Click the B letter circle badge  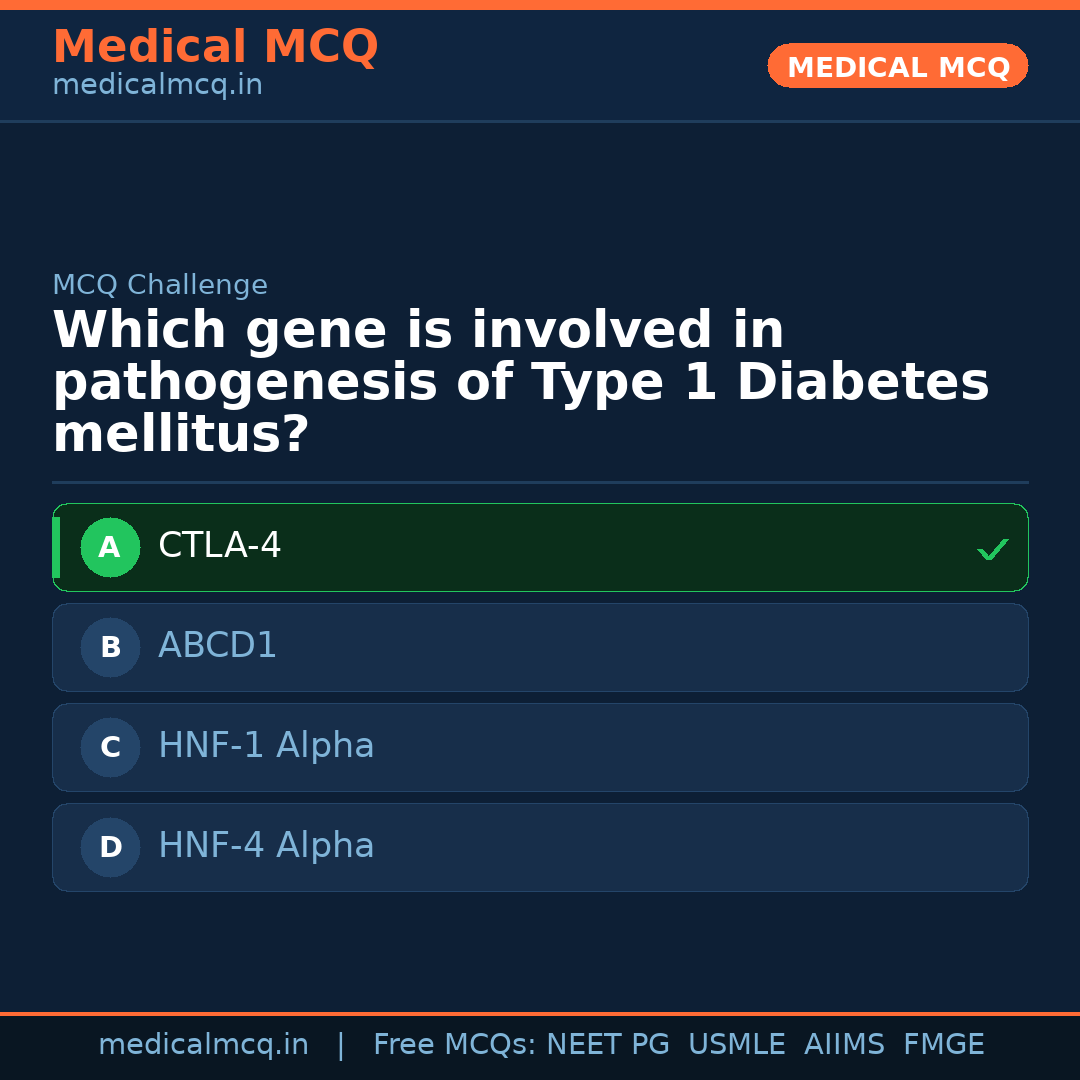coord(110,647)
